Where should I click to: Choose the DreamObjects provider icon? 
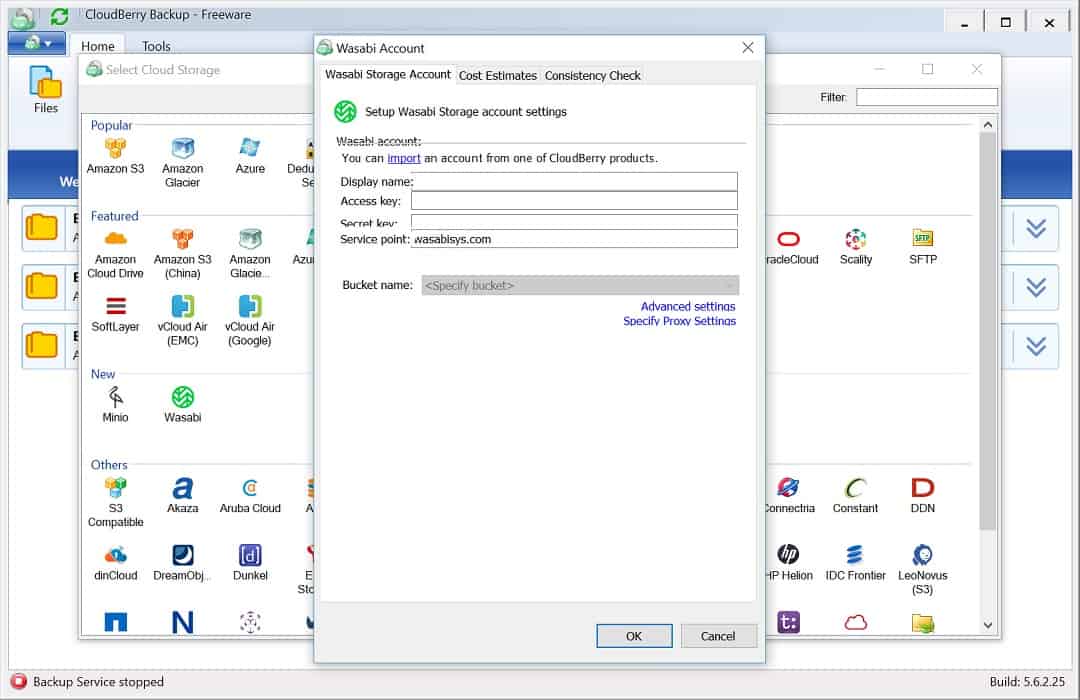tap(183, 563)
